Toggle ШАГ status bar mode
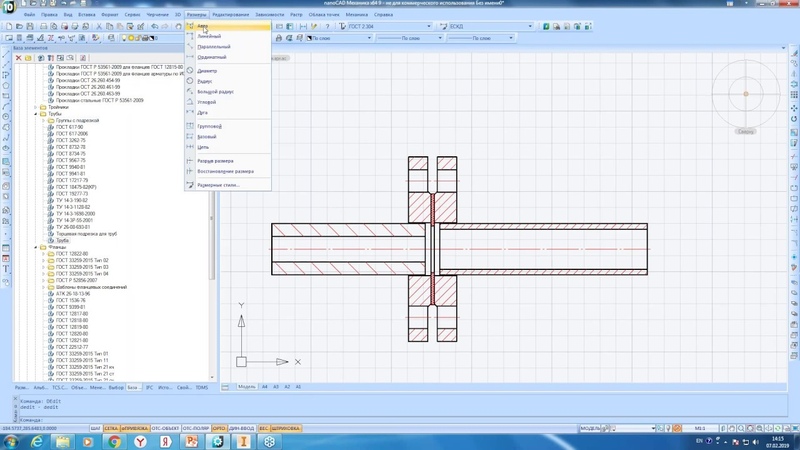Viewport: 800px width, 450px height. 95,428
